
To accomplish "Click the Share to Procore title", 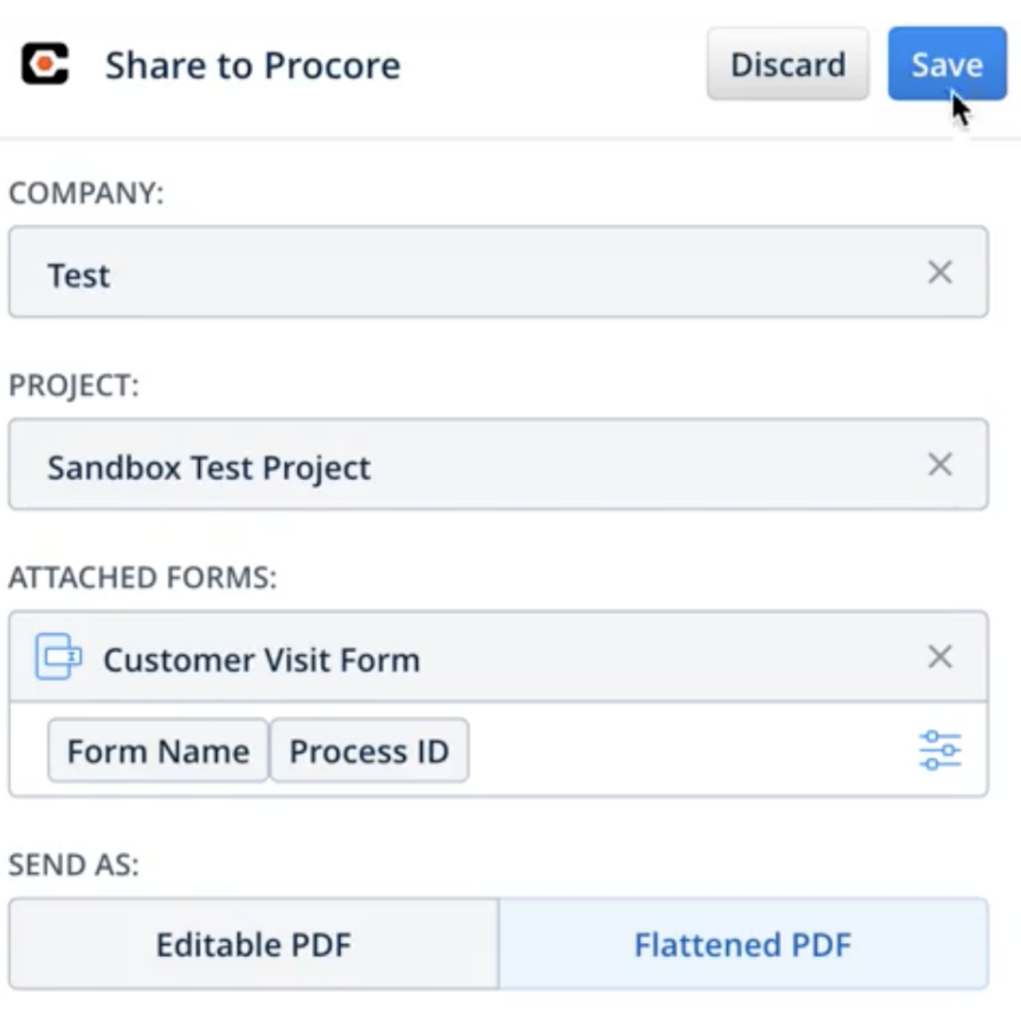I will [x=252, y=66].
